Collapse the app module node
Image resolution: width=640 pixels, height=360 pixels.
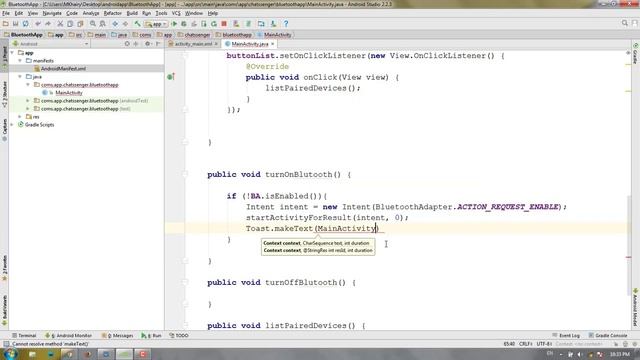pyautogui.click(x=12, y=53)
